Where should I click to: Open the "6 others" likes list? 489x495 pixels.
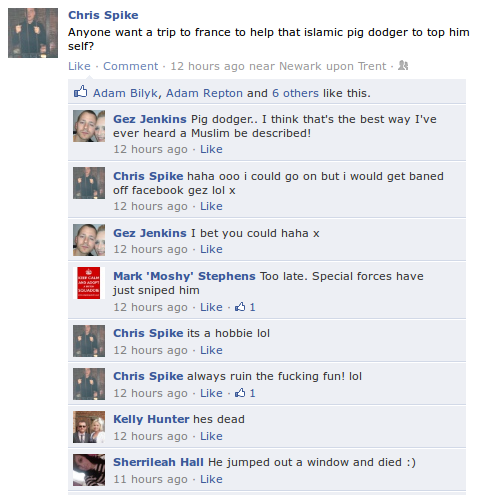pos(295,93)
